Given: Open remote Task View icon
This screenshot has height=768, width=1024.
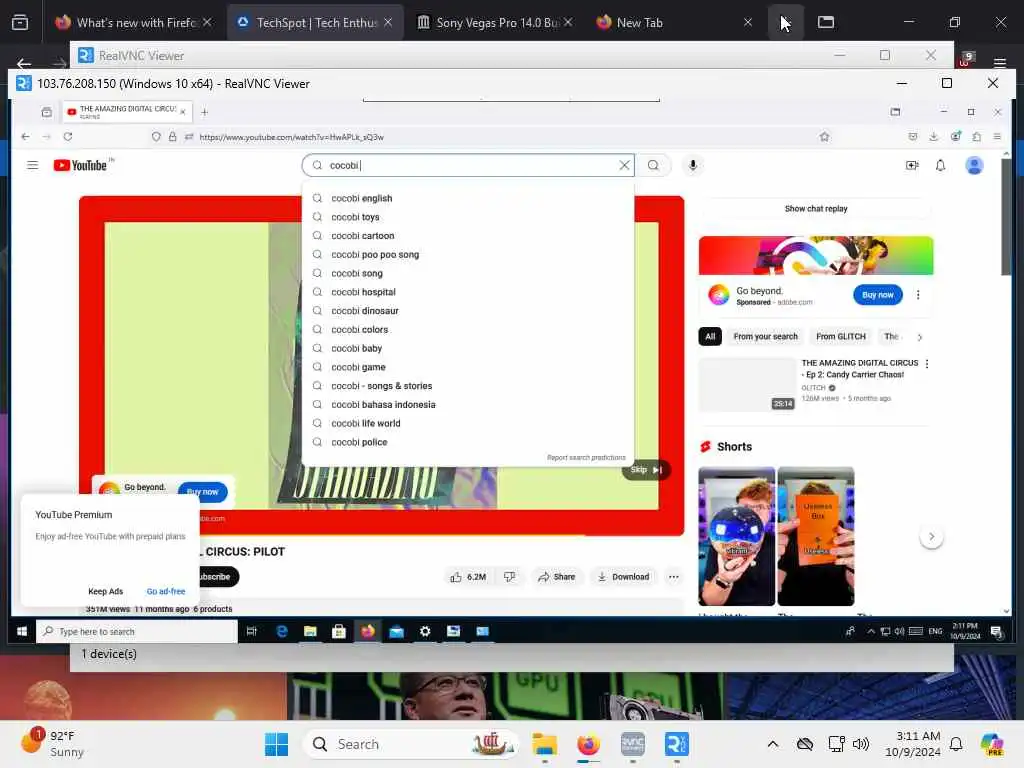Looking at the screenshot, I should (x=251, y=632).
